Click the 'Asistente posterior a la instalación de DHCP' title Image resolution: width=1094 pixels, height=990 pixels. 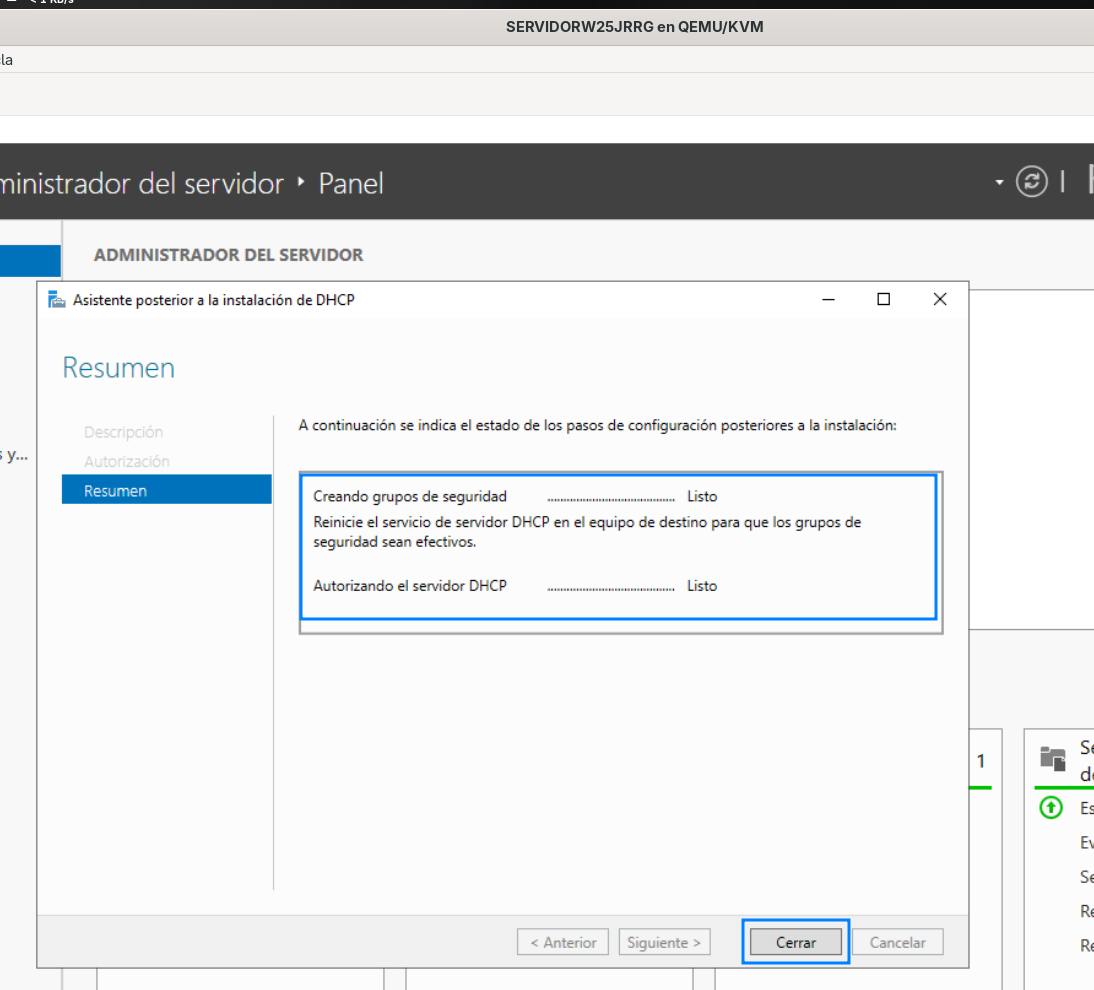pos(213,300)
